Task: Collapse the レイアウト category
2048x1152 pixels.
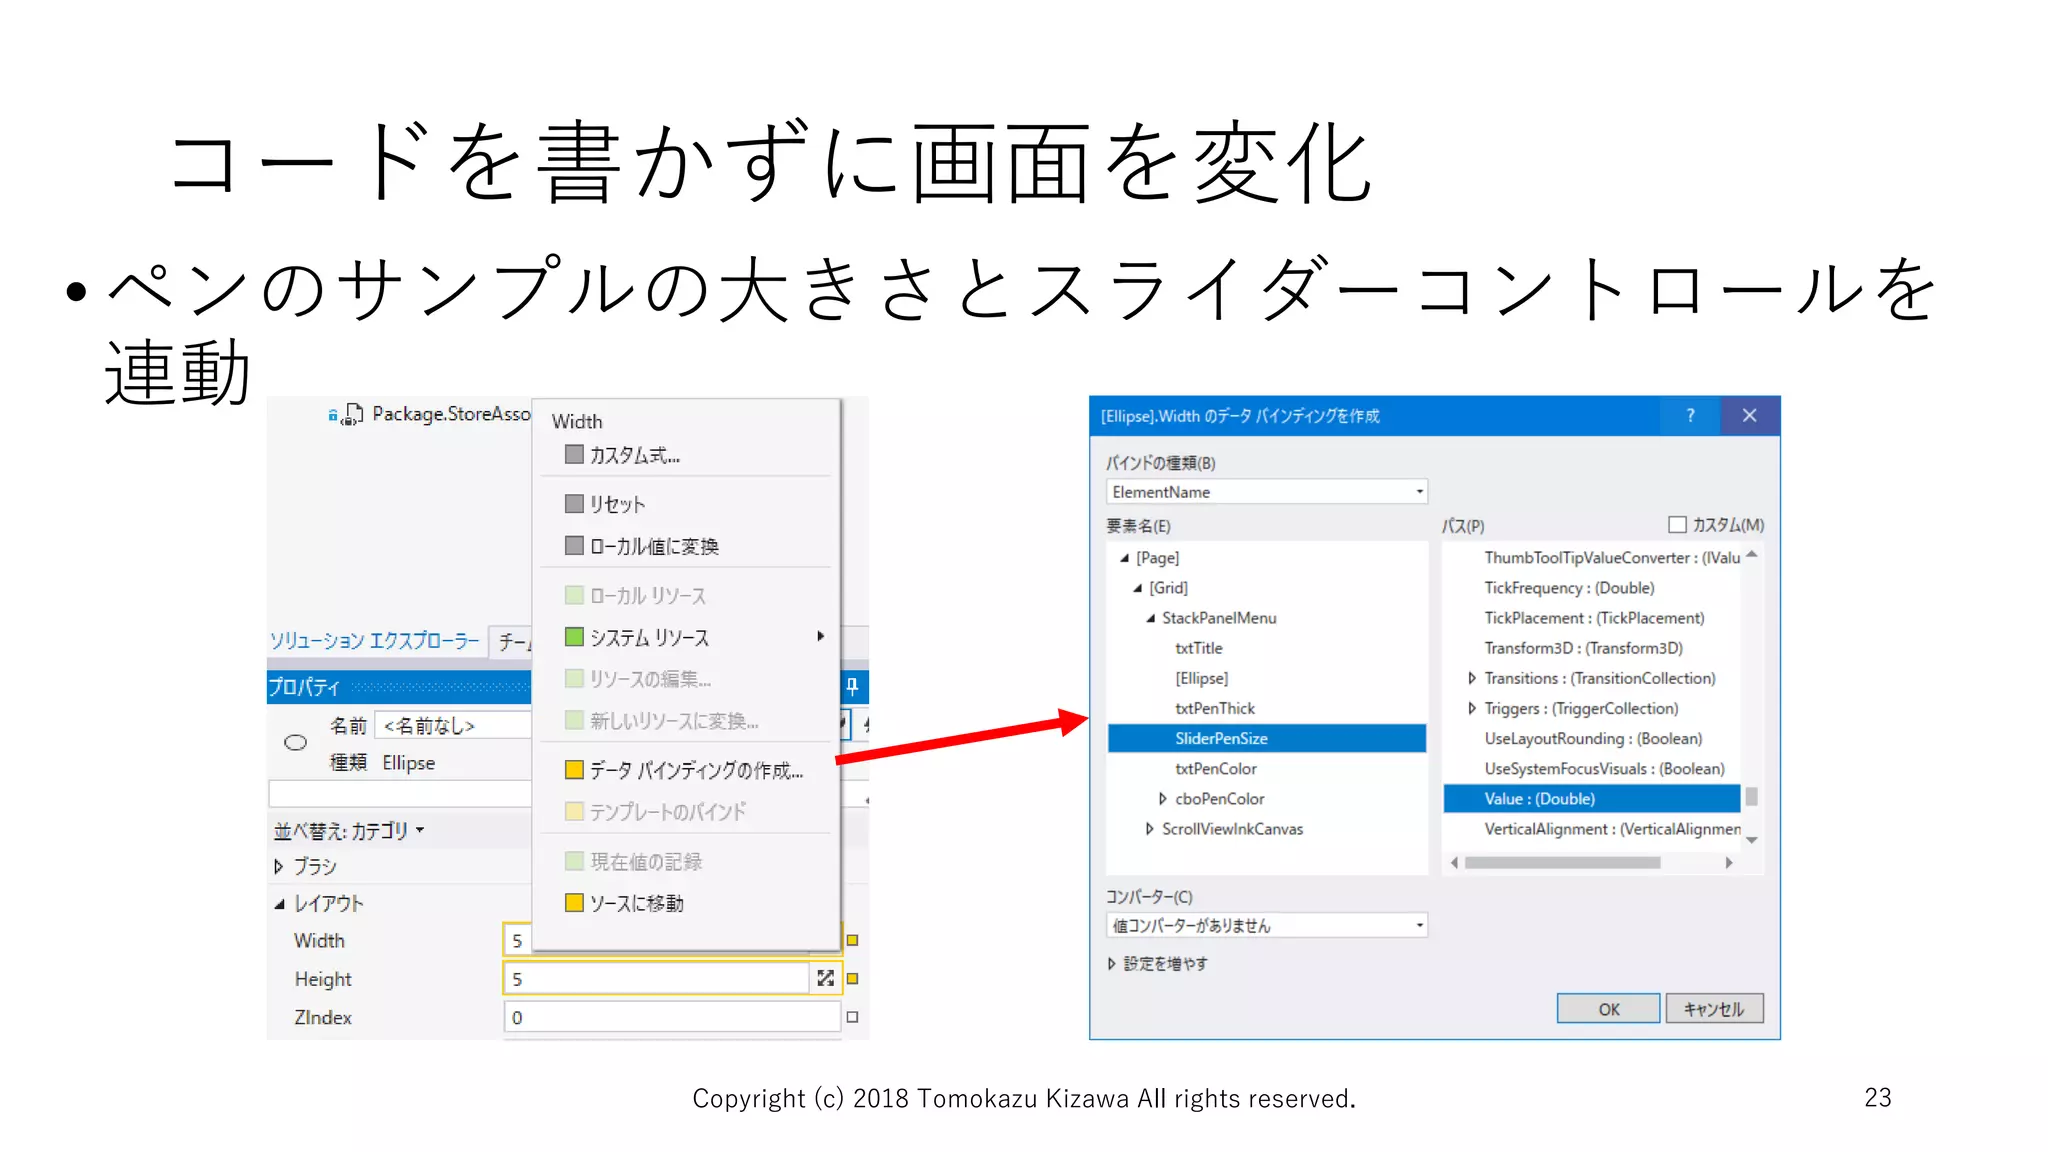Action: pyautogui.click(x=279, y=904)
